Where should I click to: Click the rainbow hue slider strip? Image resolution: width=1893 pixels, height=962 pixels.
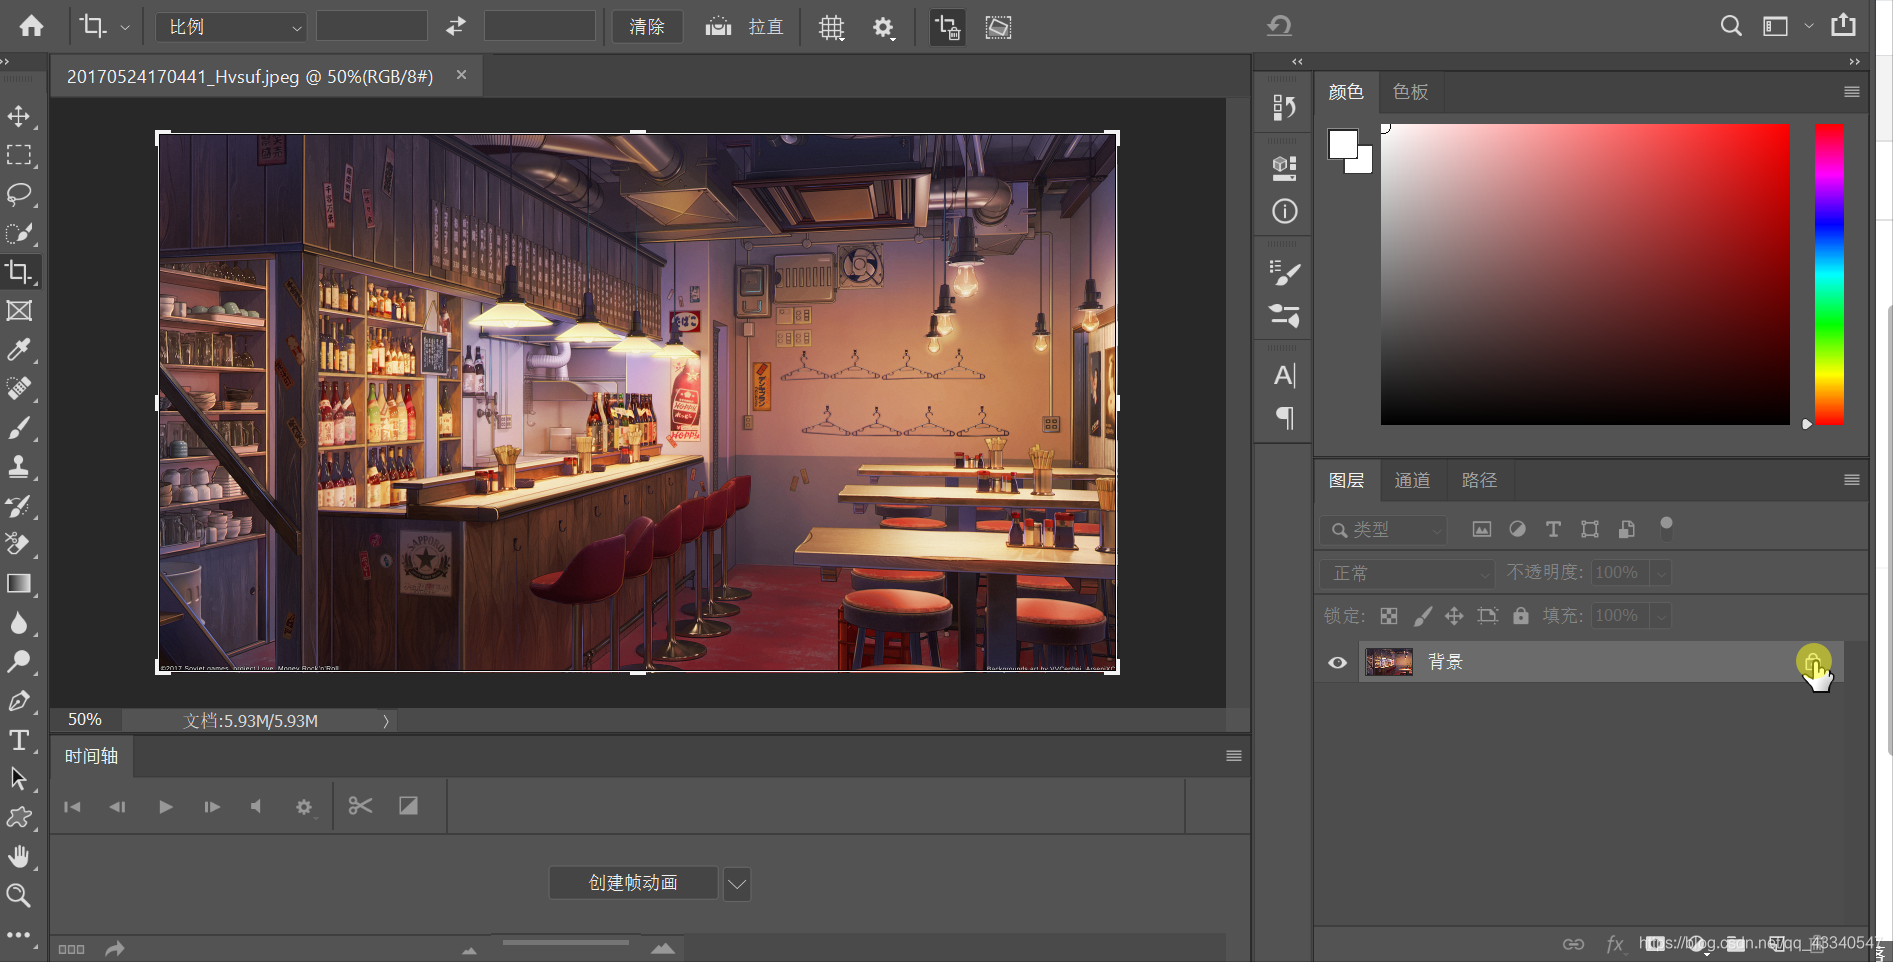pos(1829,275)
